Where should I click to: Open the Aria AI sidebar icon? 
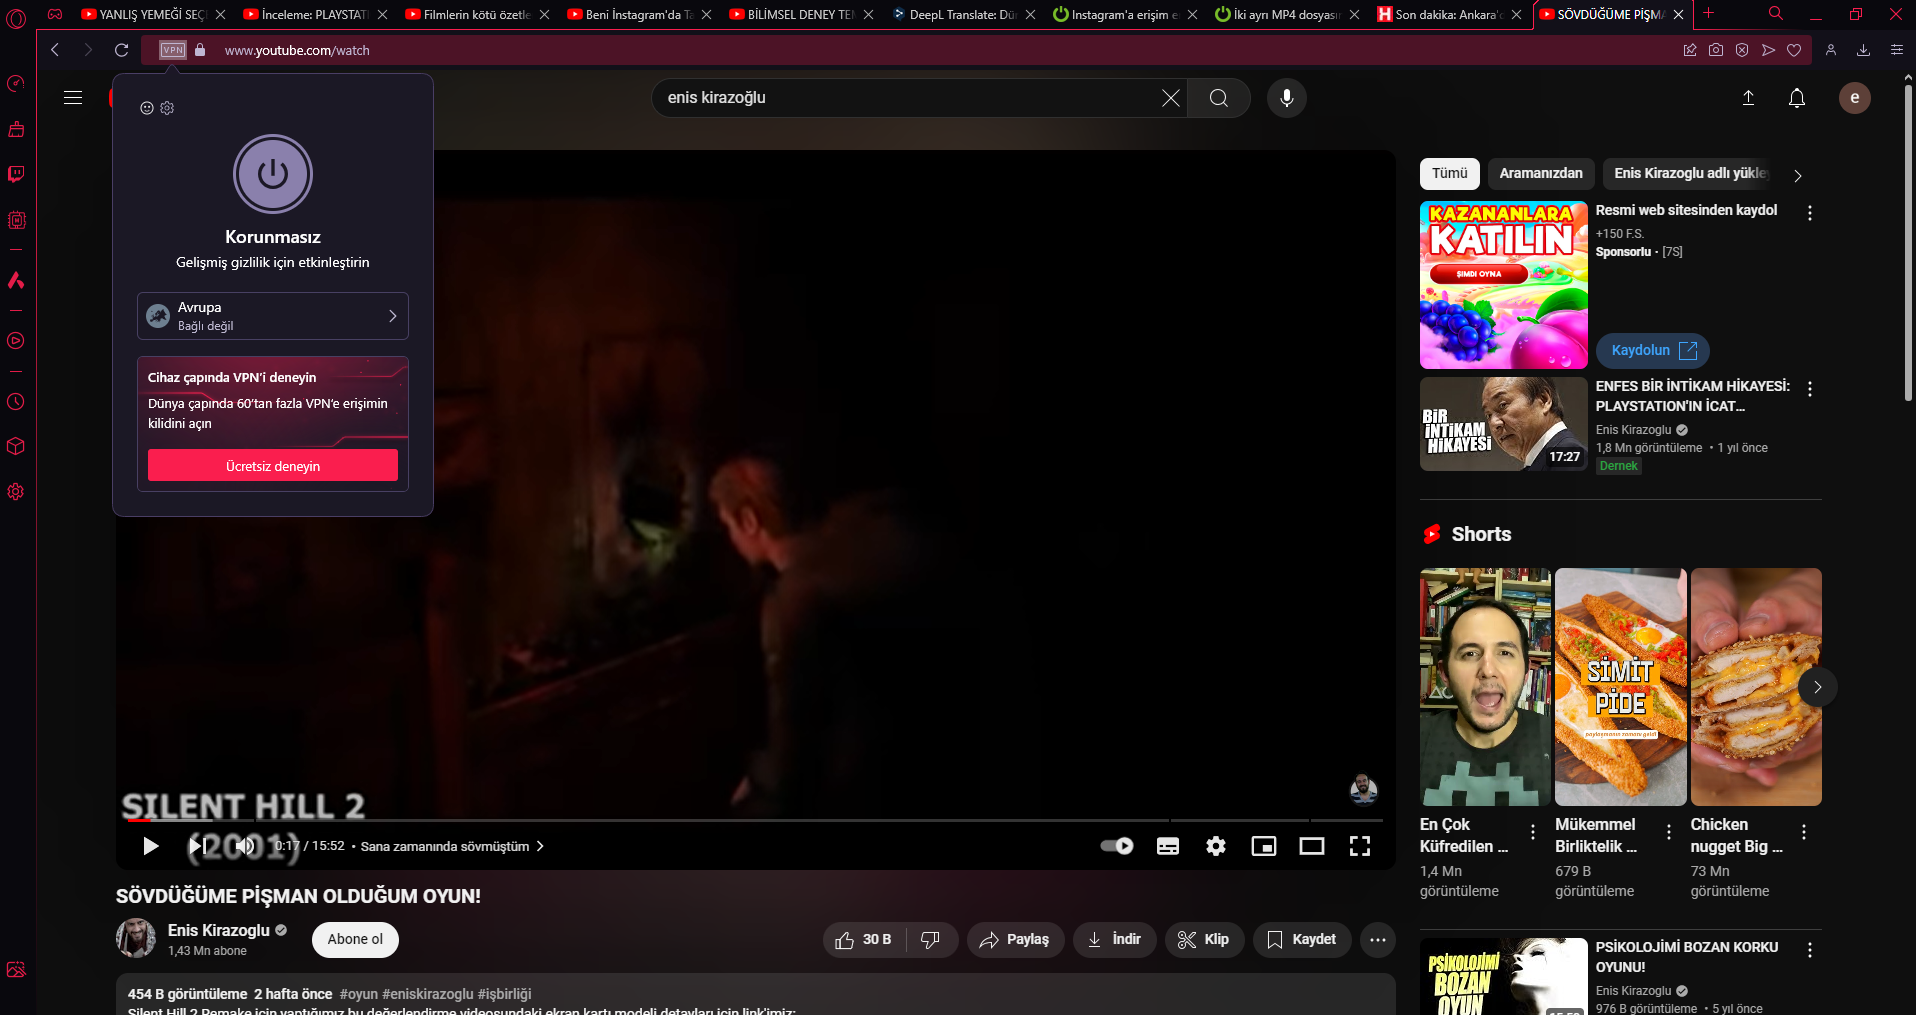click(x=16, y=281)
